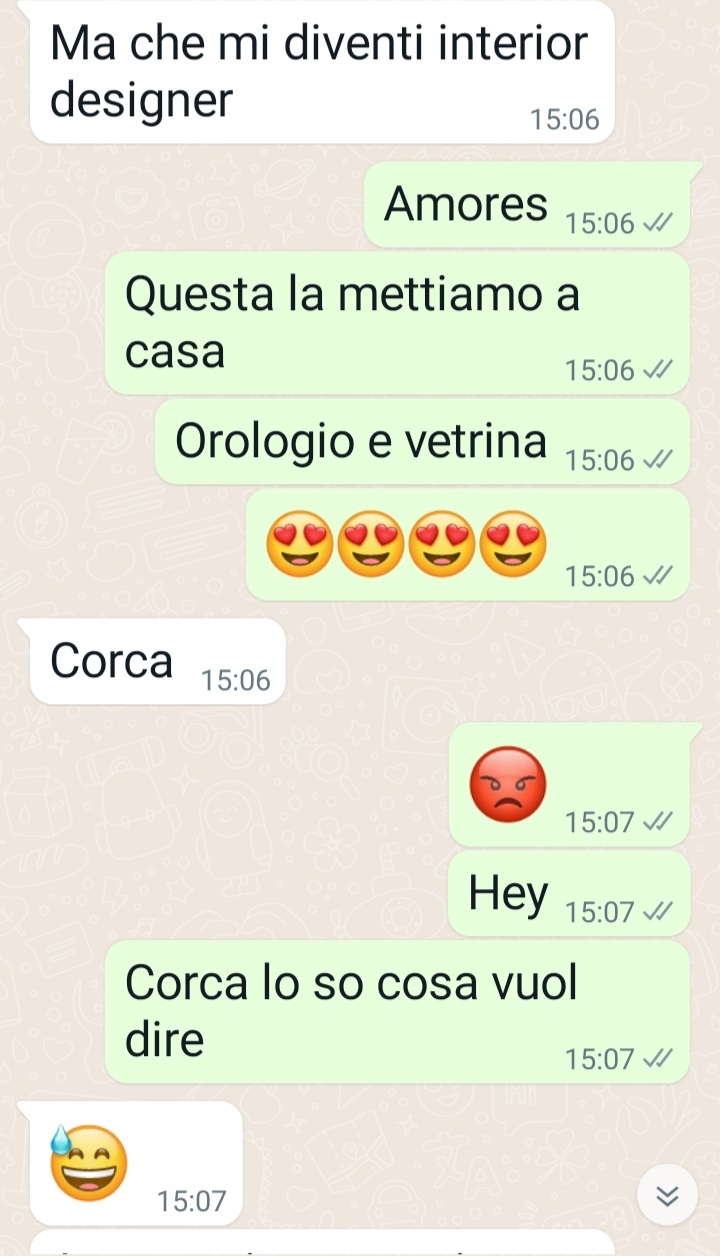
Task: Tap the read receipt ticks next to Hey
Action: click(658, 912)
